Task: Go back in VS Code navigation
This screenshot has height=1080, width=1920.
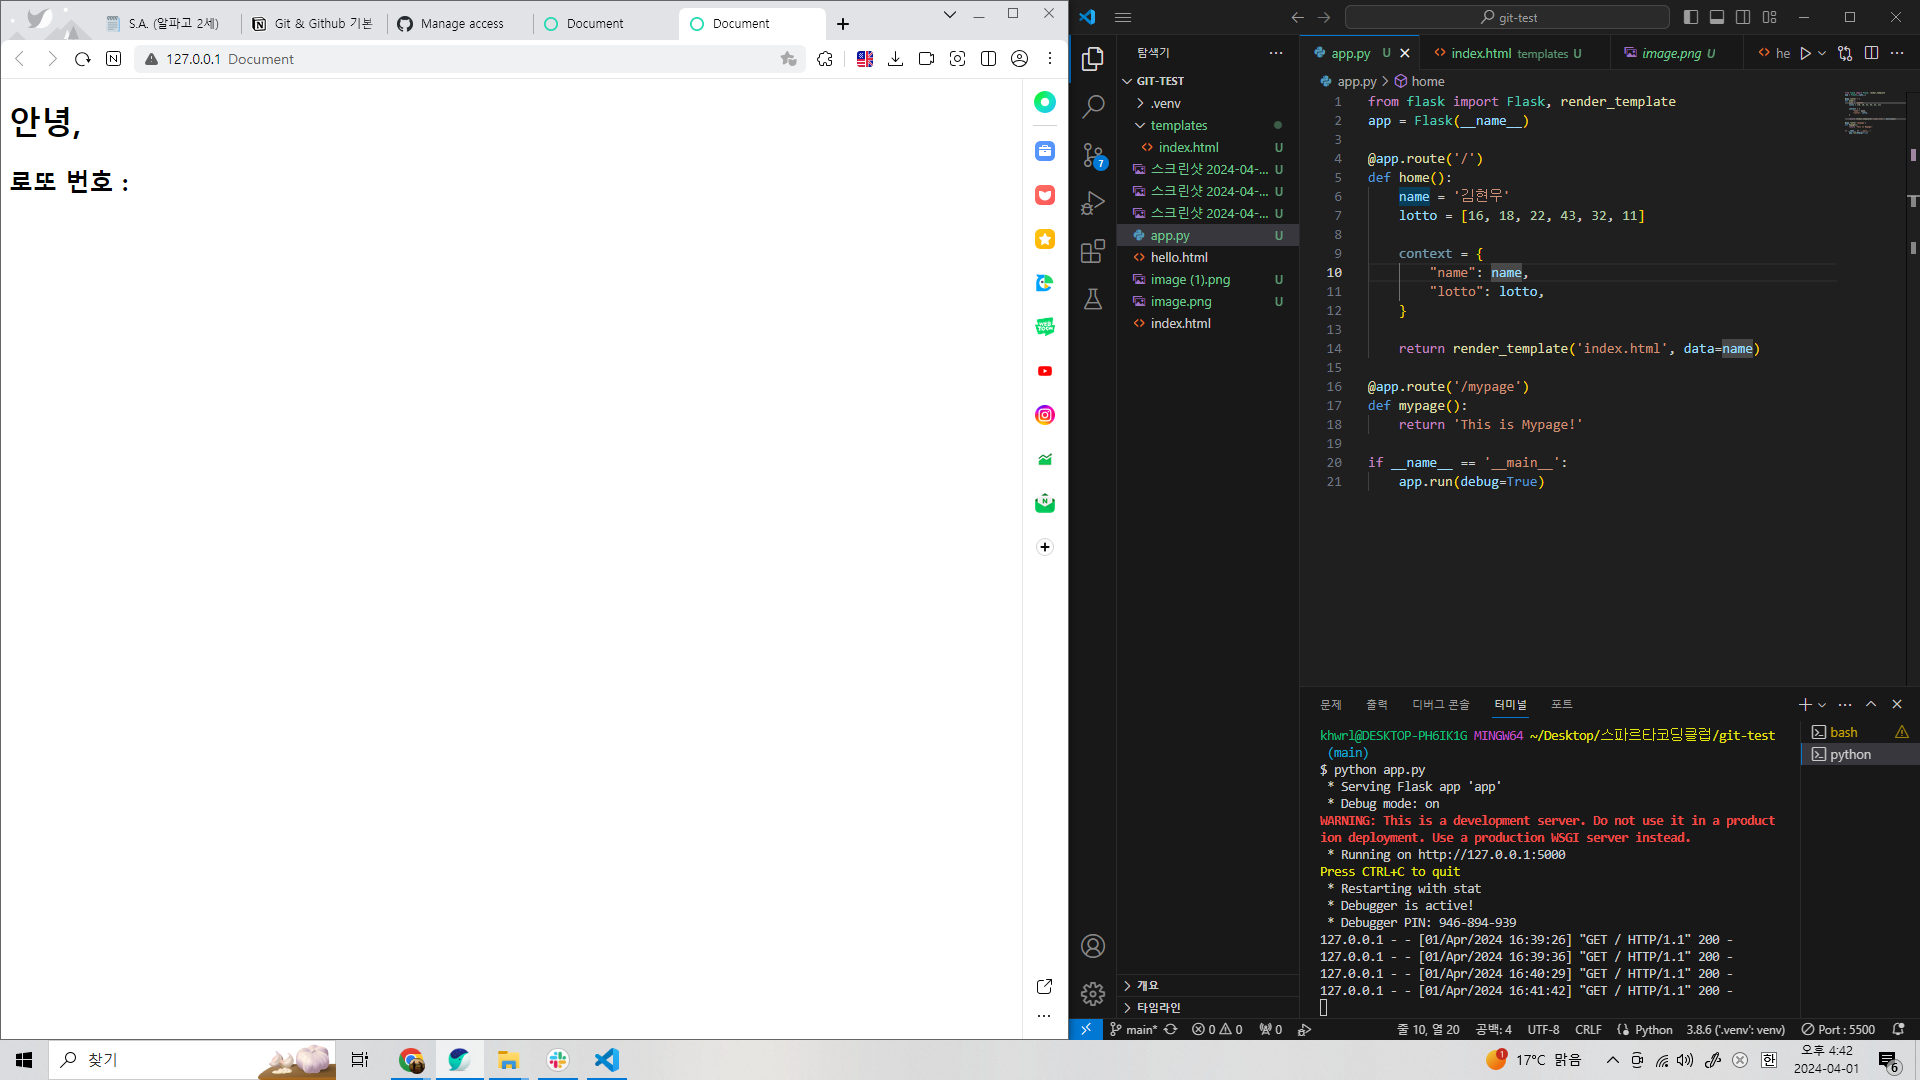Action: tap(1297, 17)
